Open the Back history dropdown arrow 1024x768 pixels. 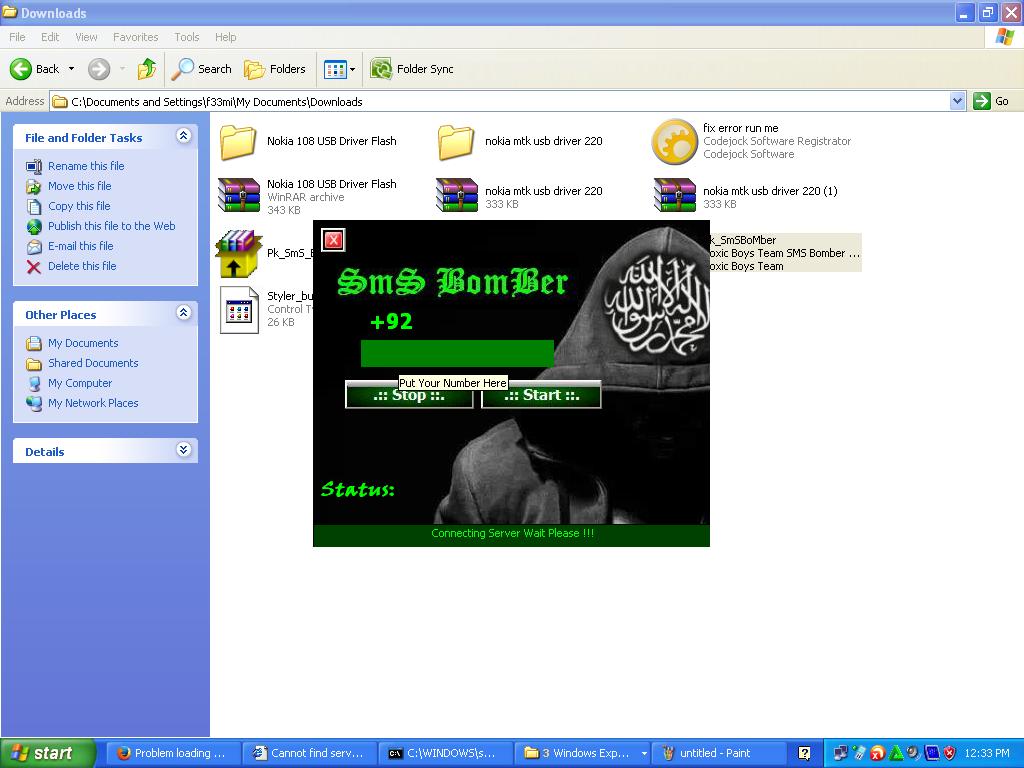click(71, 69)
